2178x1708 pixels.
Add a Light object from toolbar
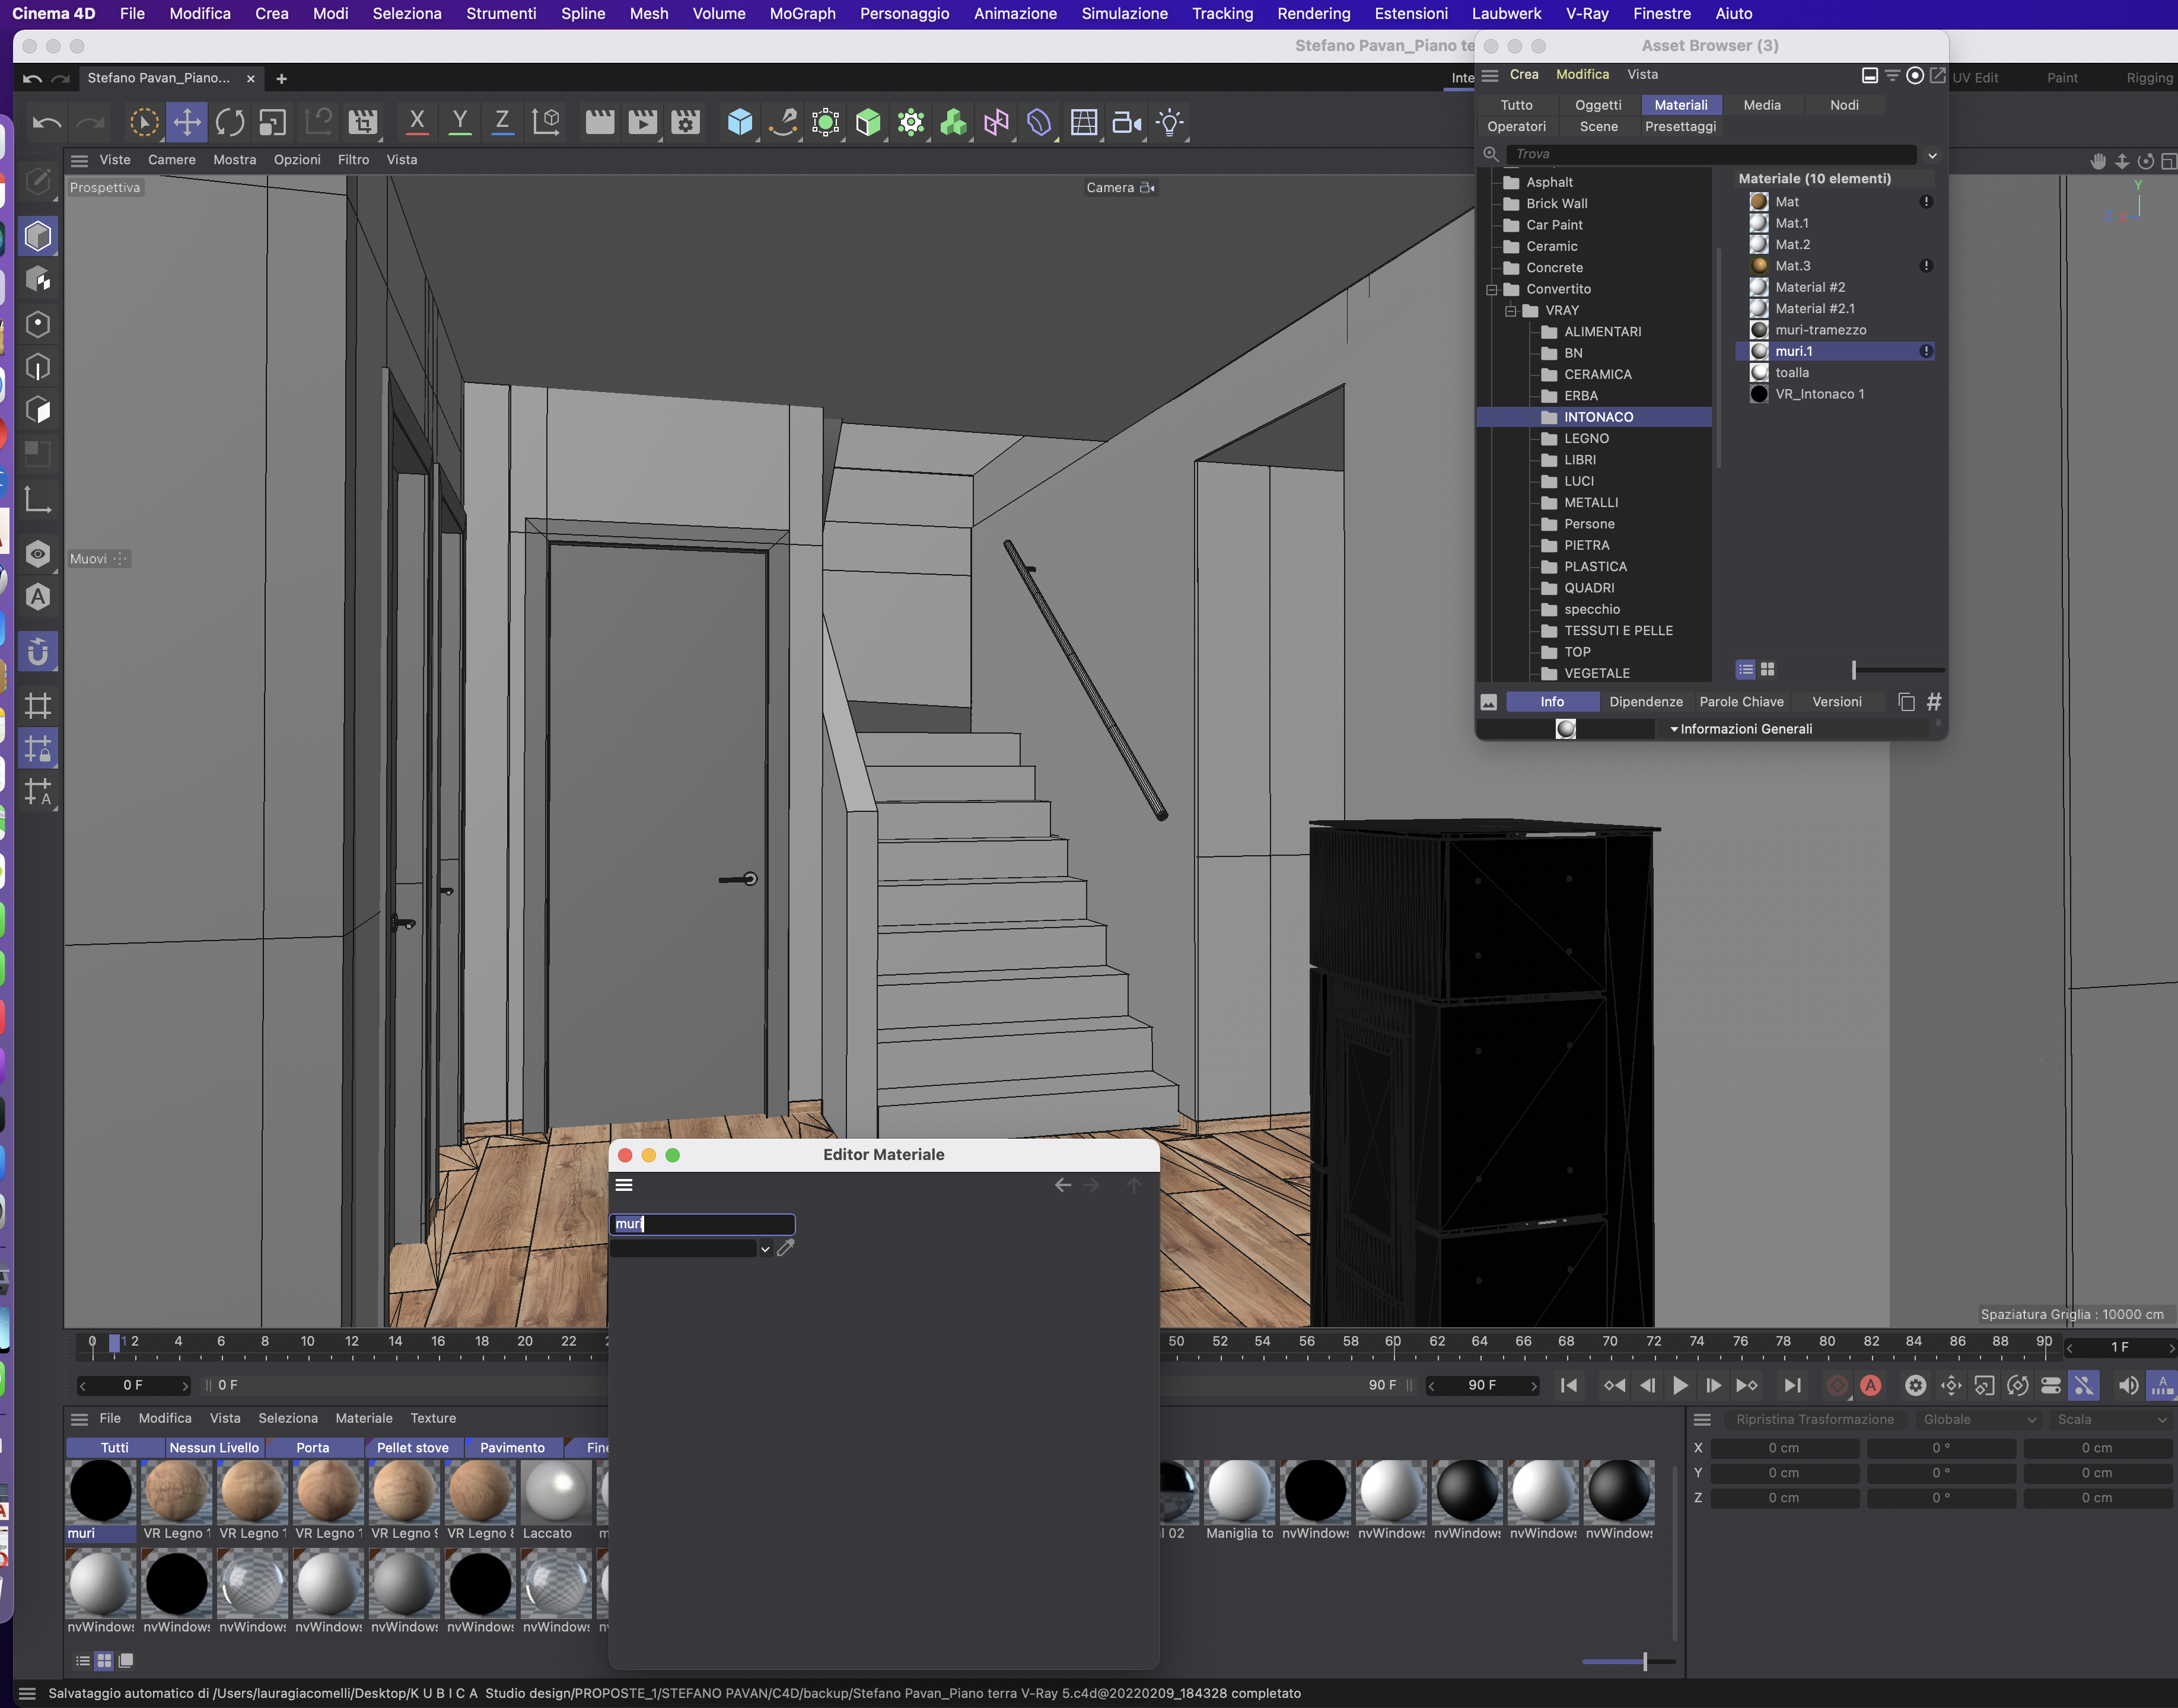pyautogui.click(x=1169, y=123)
